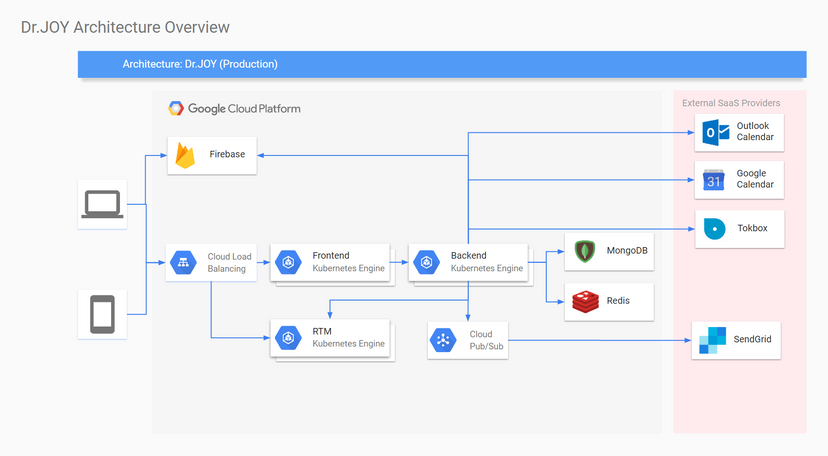828x456 pixels.
Task: Click the Google Cloud Platform logo
Action: point(234,108)
